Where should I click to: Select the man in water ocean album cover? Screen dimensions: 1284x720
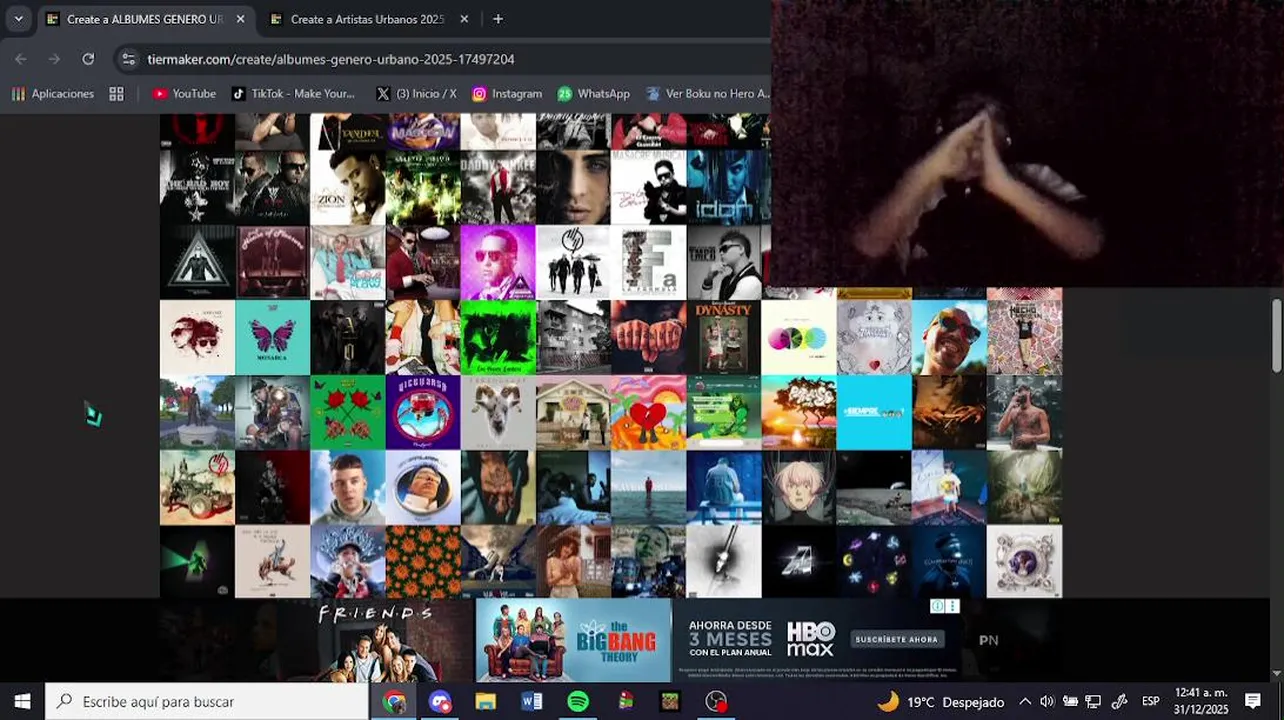pyautogui.click(x=648, y=487)
